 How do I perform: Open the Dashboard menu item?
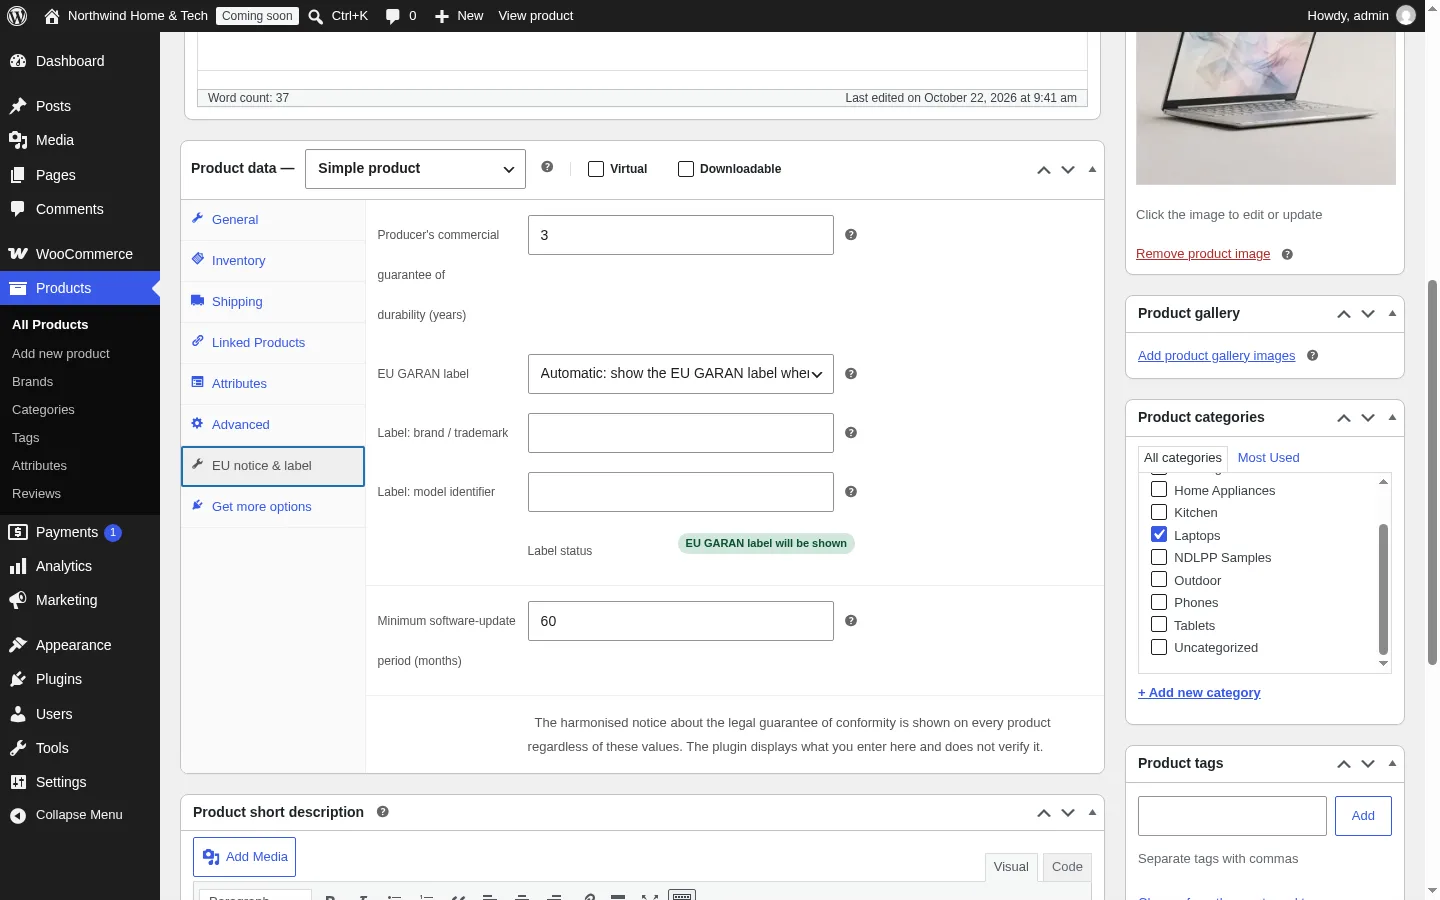coord(80,61)
